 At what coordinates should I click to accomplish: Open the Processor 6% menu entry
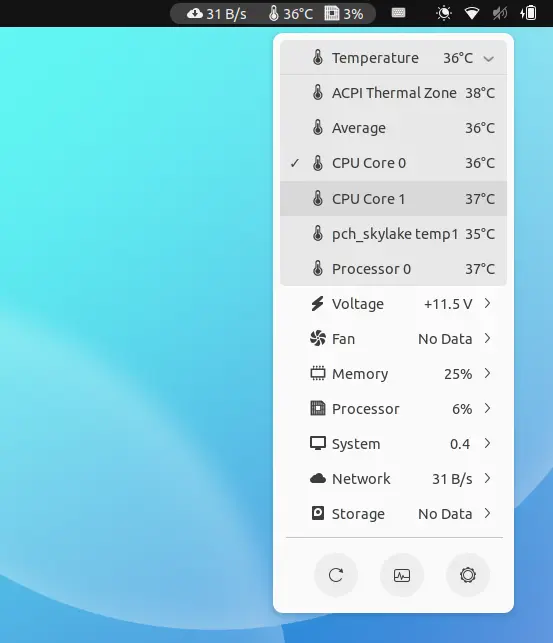click(x=394, y=409)
